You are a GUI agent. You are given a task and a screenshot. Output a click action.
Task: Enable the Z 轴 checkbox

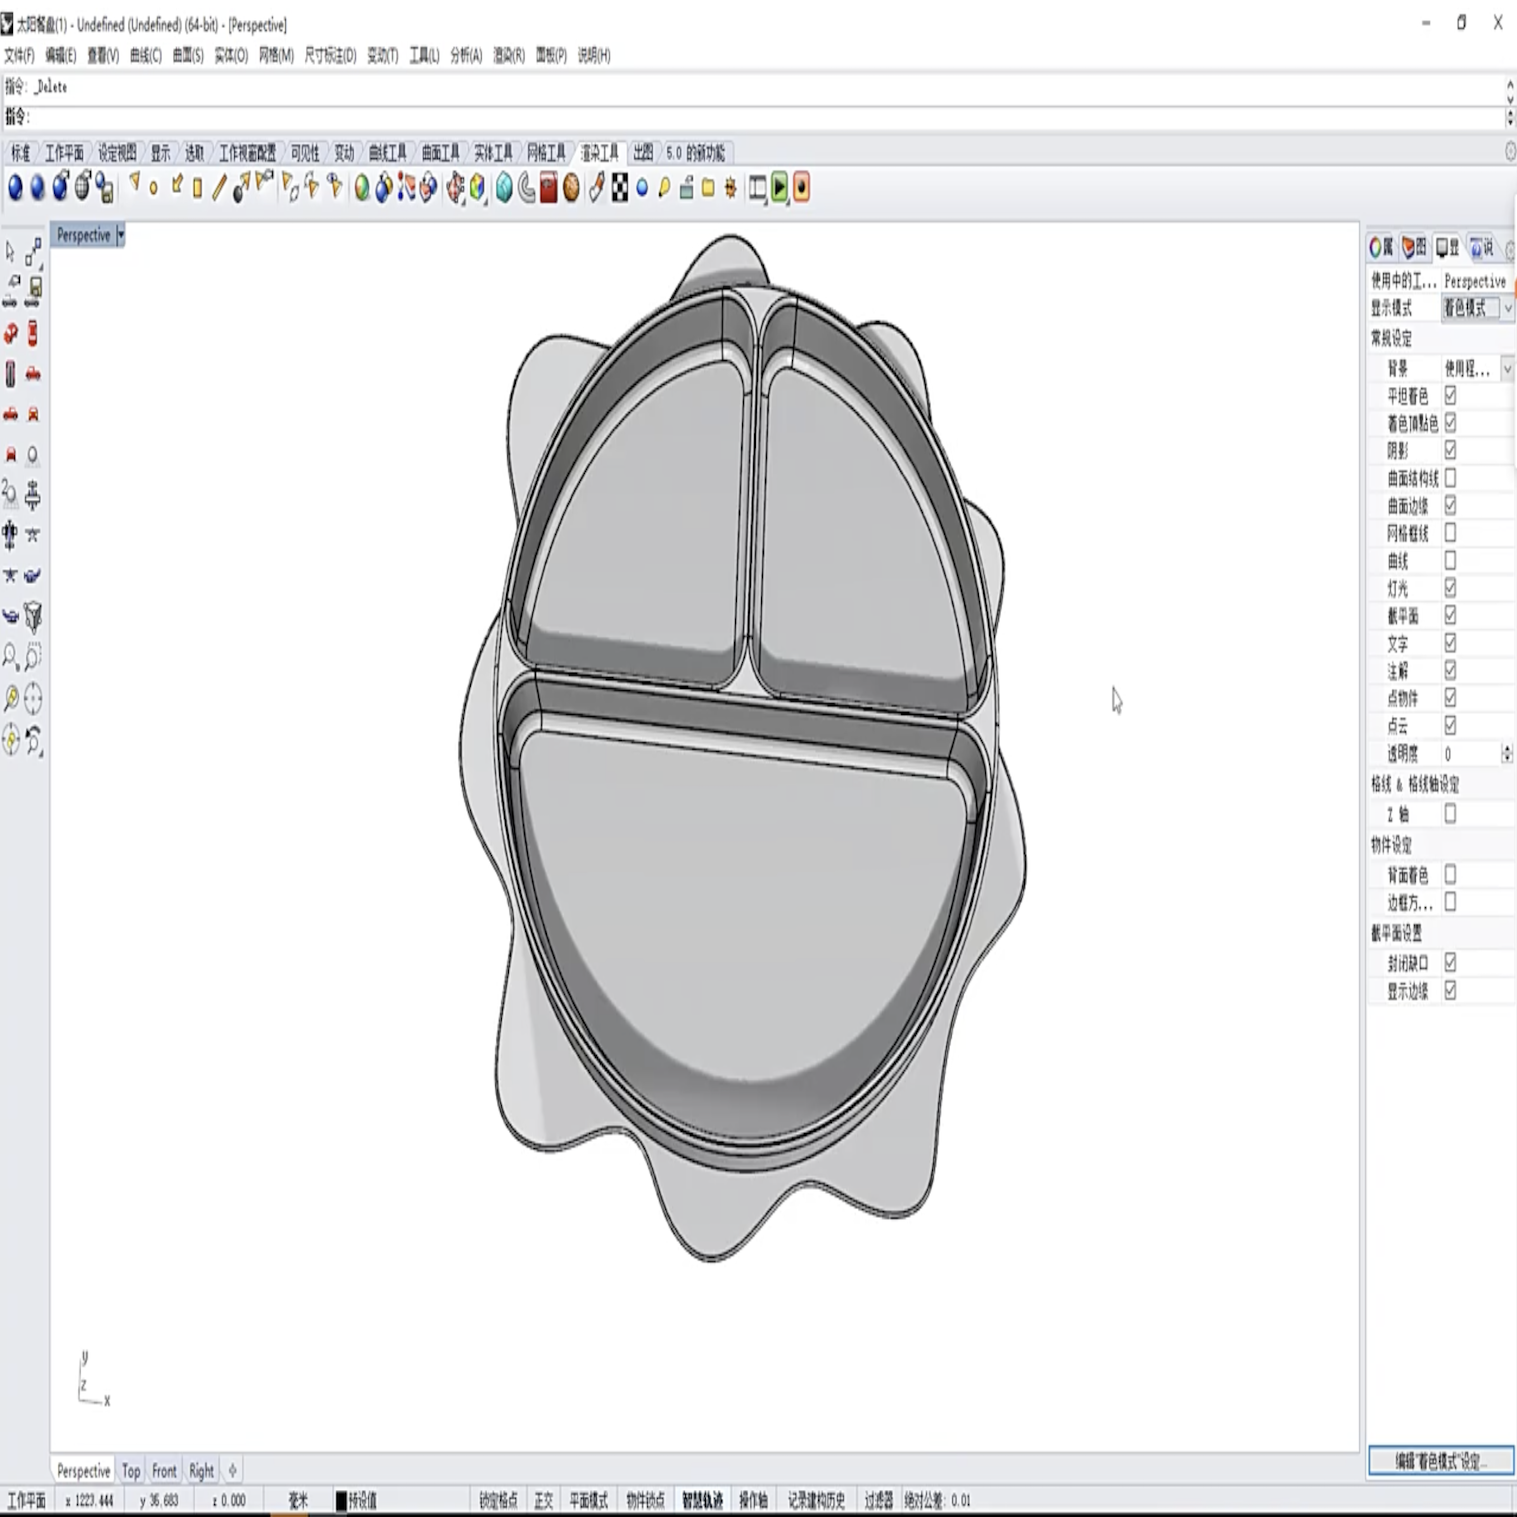coord(1450,814)
